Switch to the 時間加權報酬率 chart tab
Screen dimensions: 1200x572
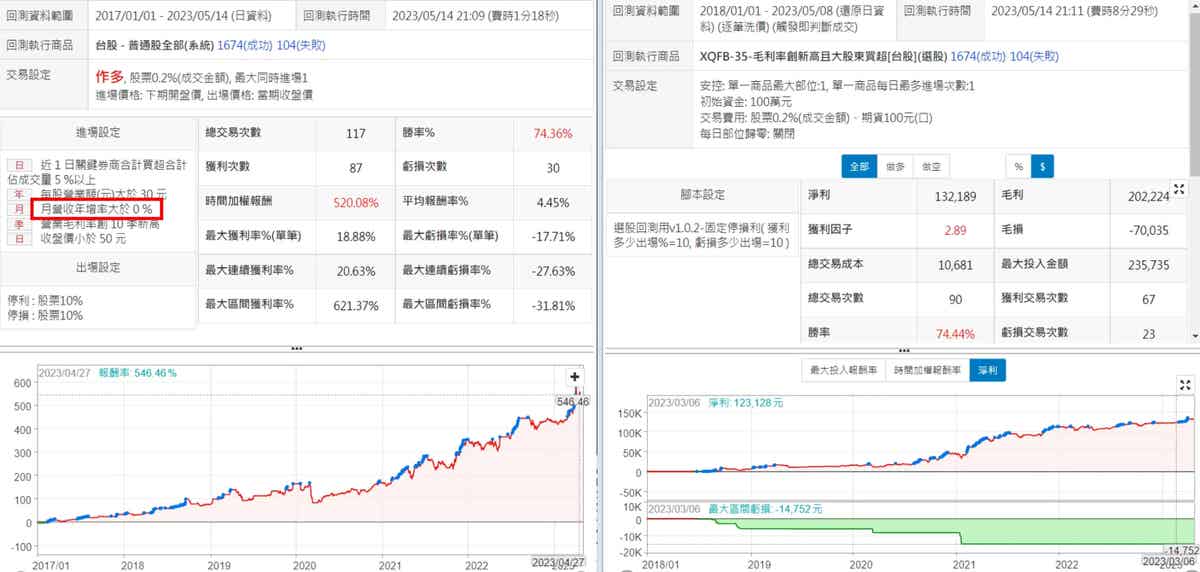click(927, 370)
